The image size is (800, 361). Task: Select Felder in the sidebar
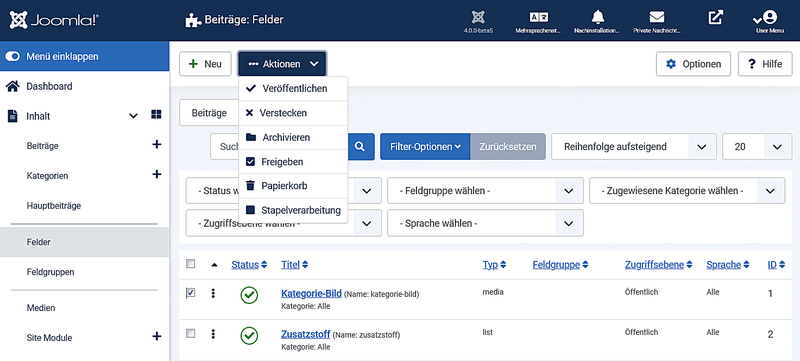[x=84, y=242]
